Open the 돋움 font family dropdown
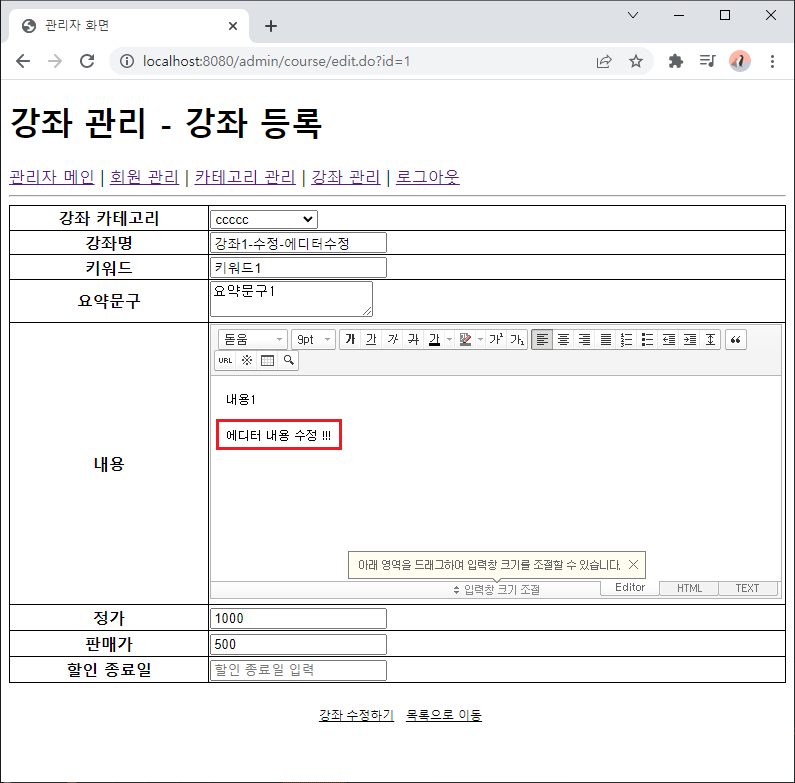This screenshot has height=783, width=795. (252, 339)
